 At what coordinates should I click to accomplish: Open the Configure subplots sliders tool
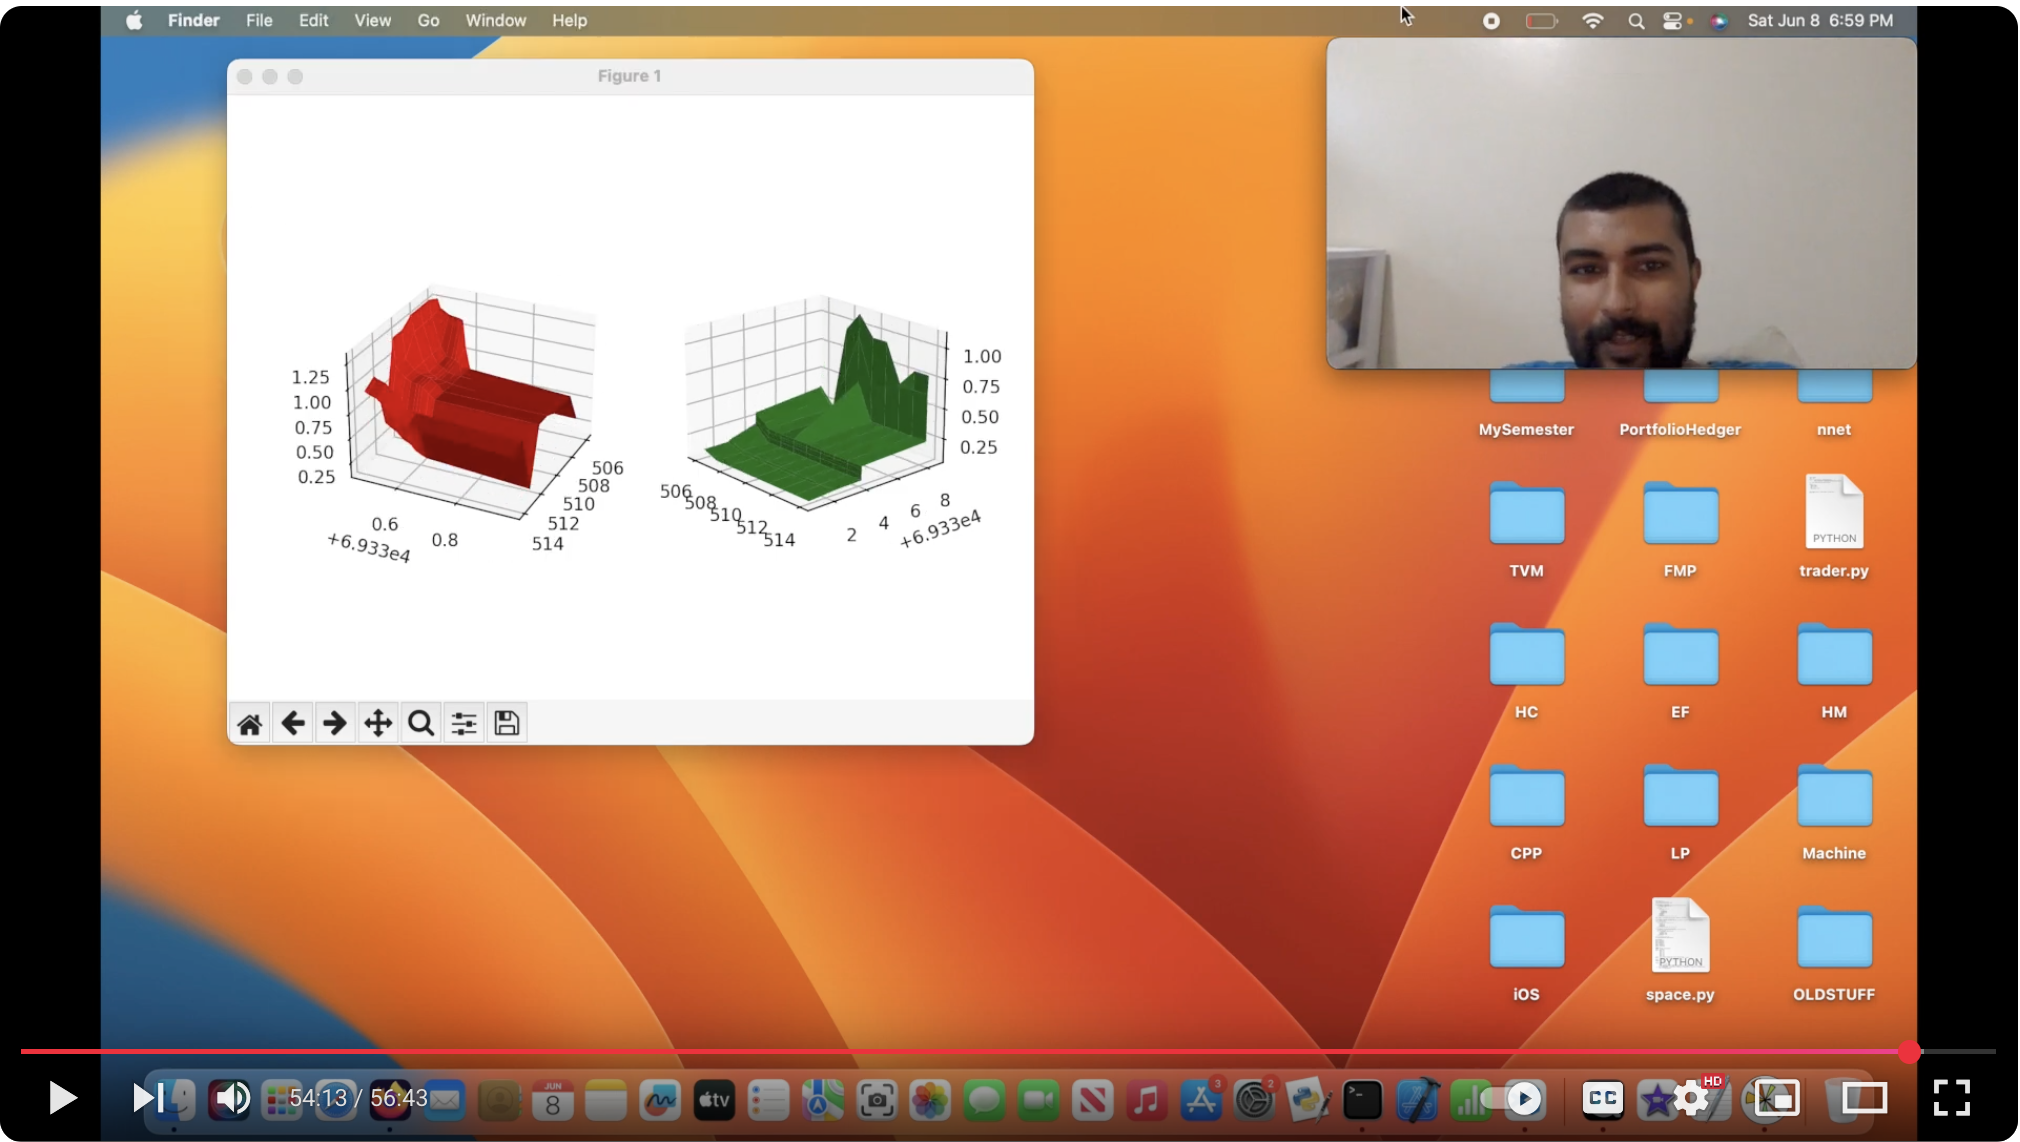pos(464,723)
